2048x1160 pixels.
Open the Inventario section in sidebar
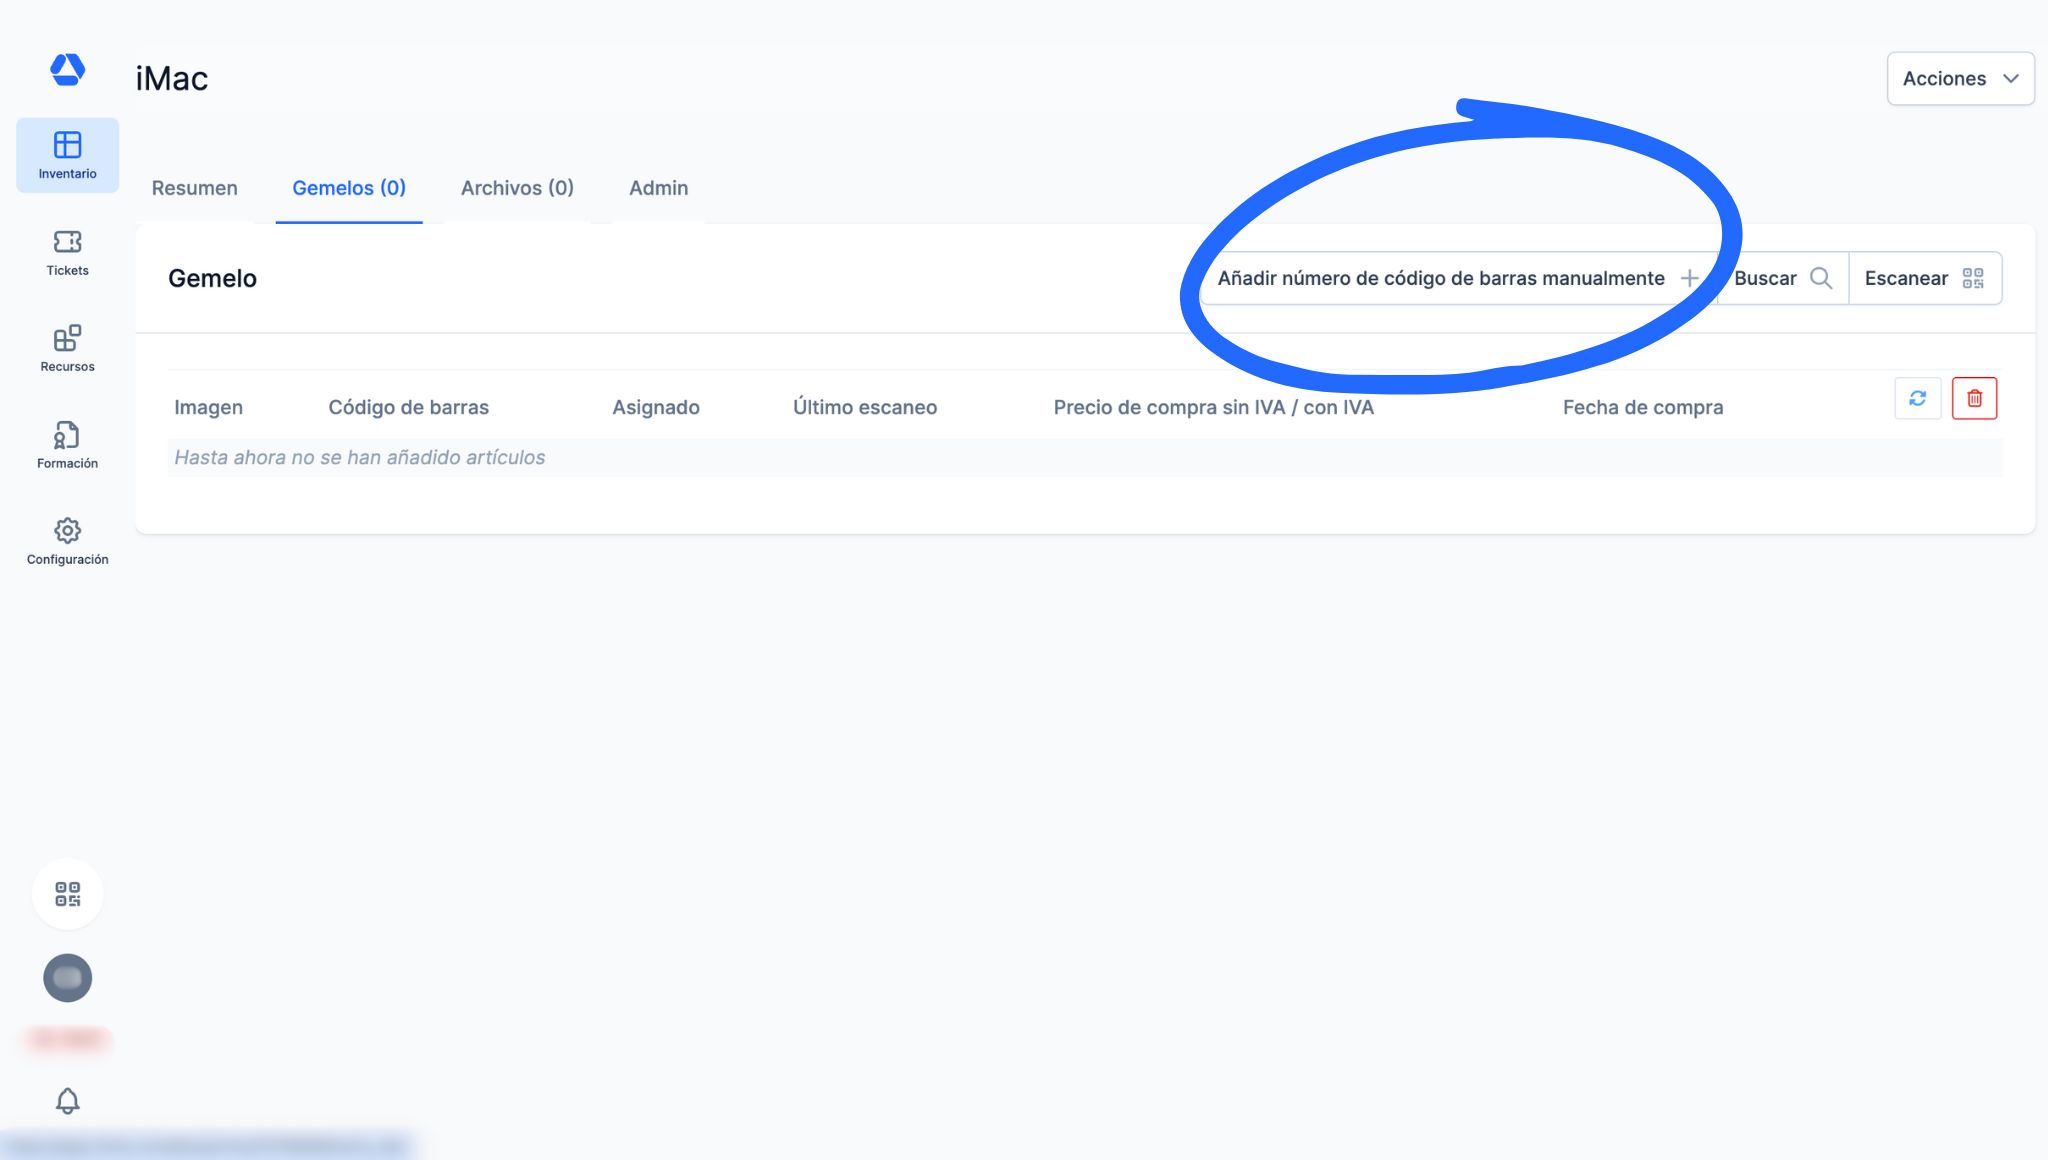coord(67,155)
